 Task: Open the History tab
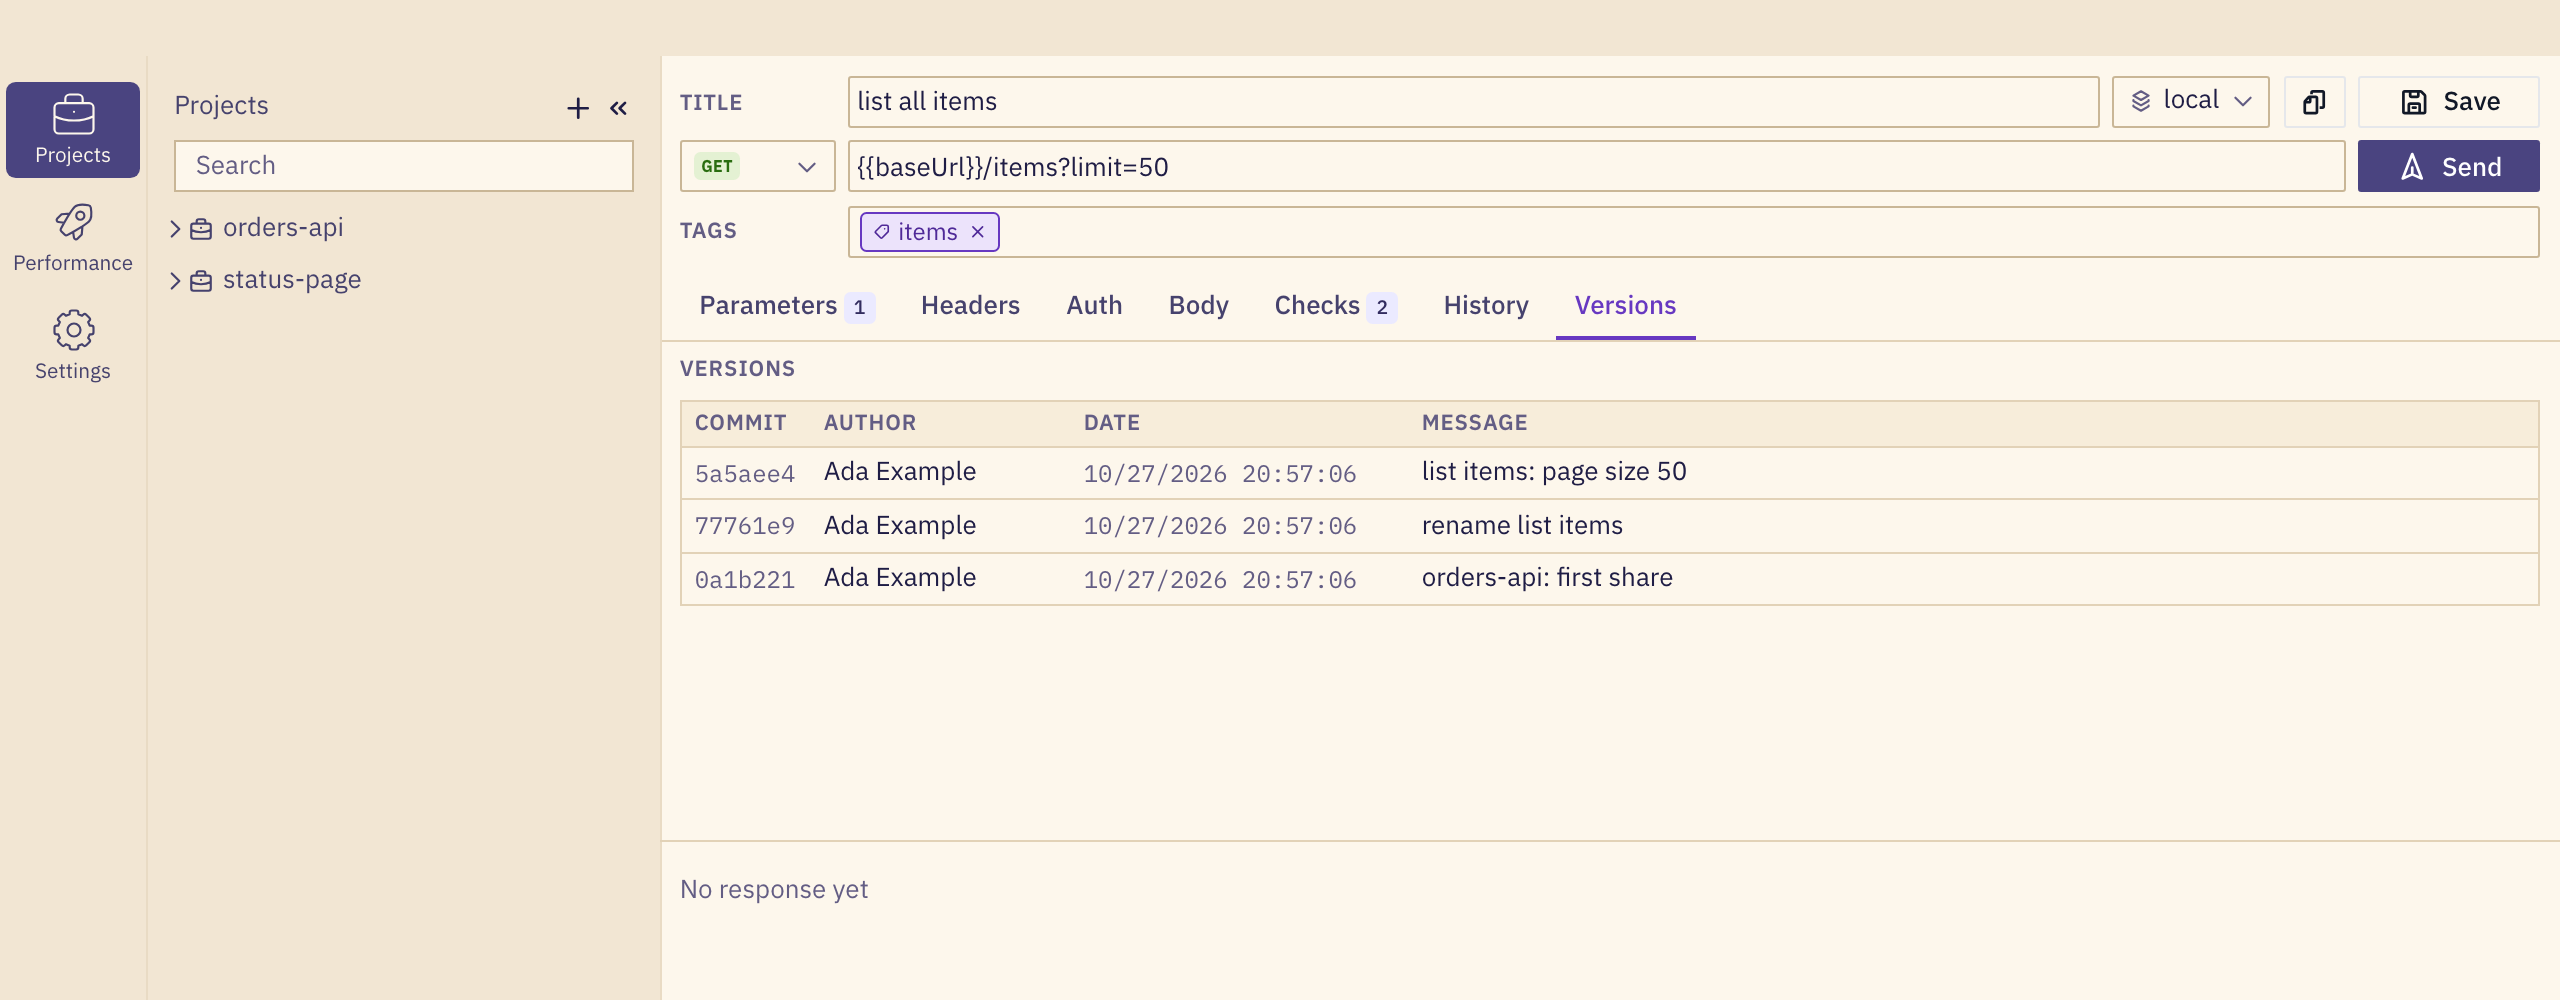(1486, 306)
